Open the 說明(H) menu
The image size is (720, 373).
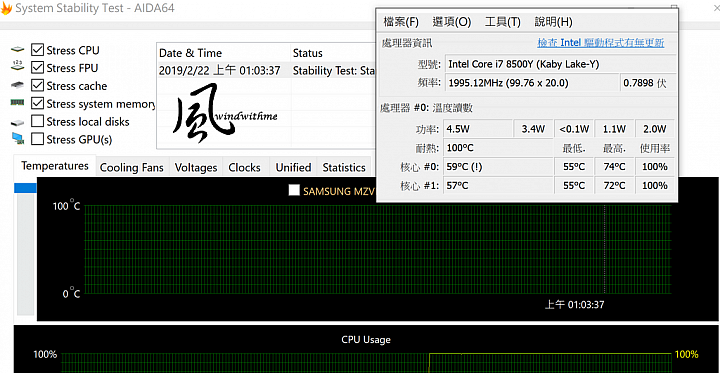coord(553,22)
